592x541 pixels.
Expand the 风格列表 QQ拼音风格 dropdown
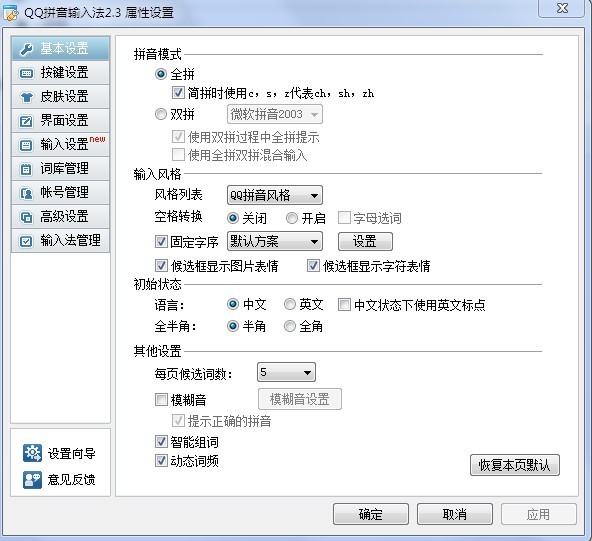point(274,195)
